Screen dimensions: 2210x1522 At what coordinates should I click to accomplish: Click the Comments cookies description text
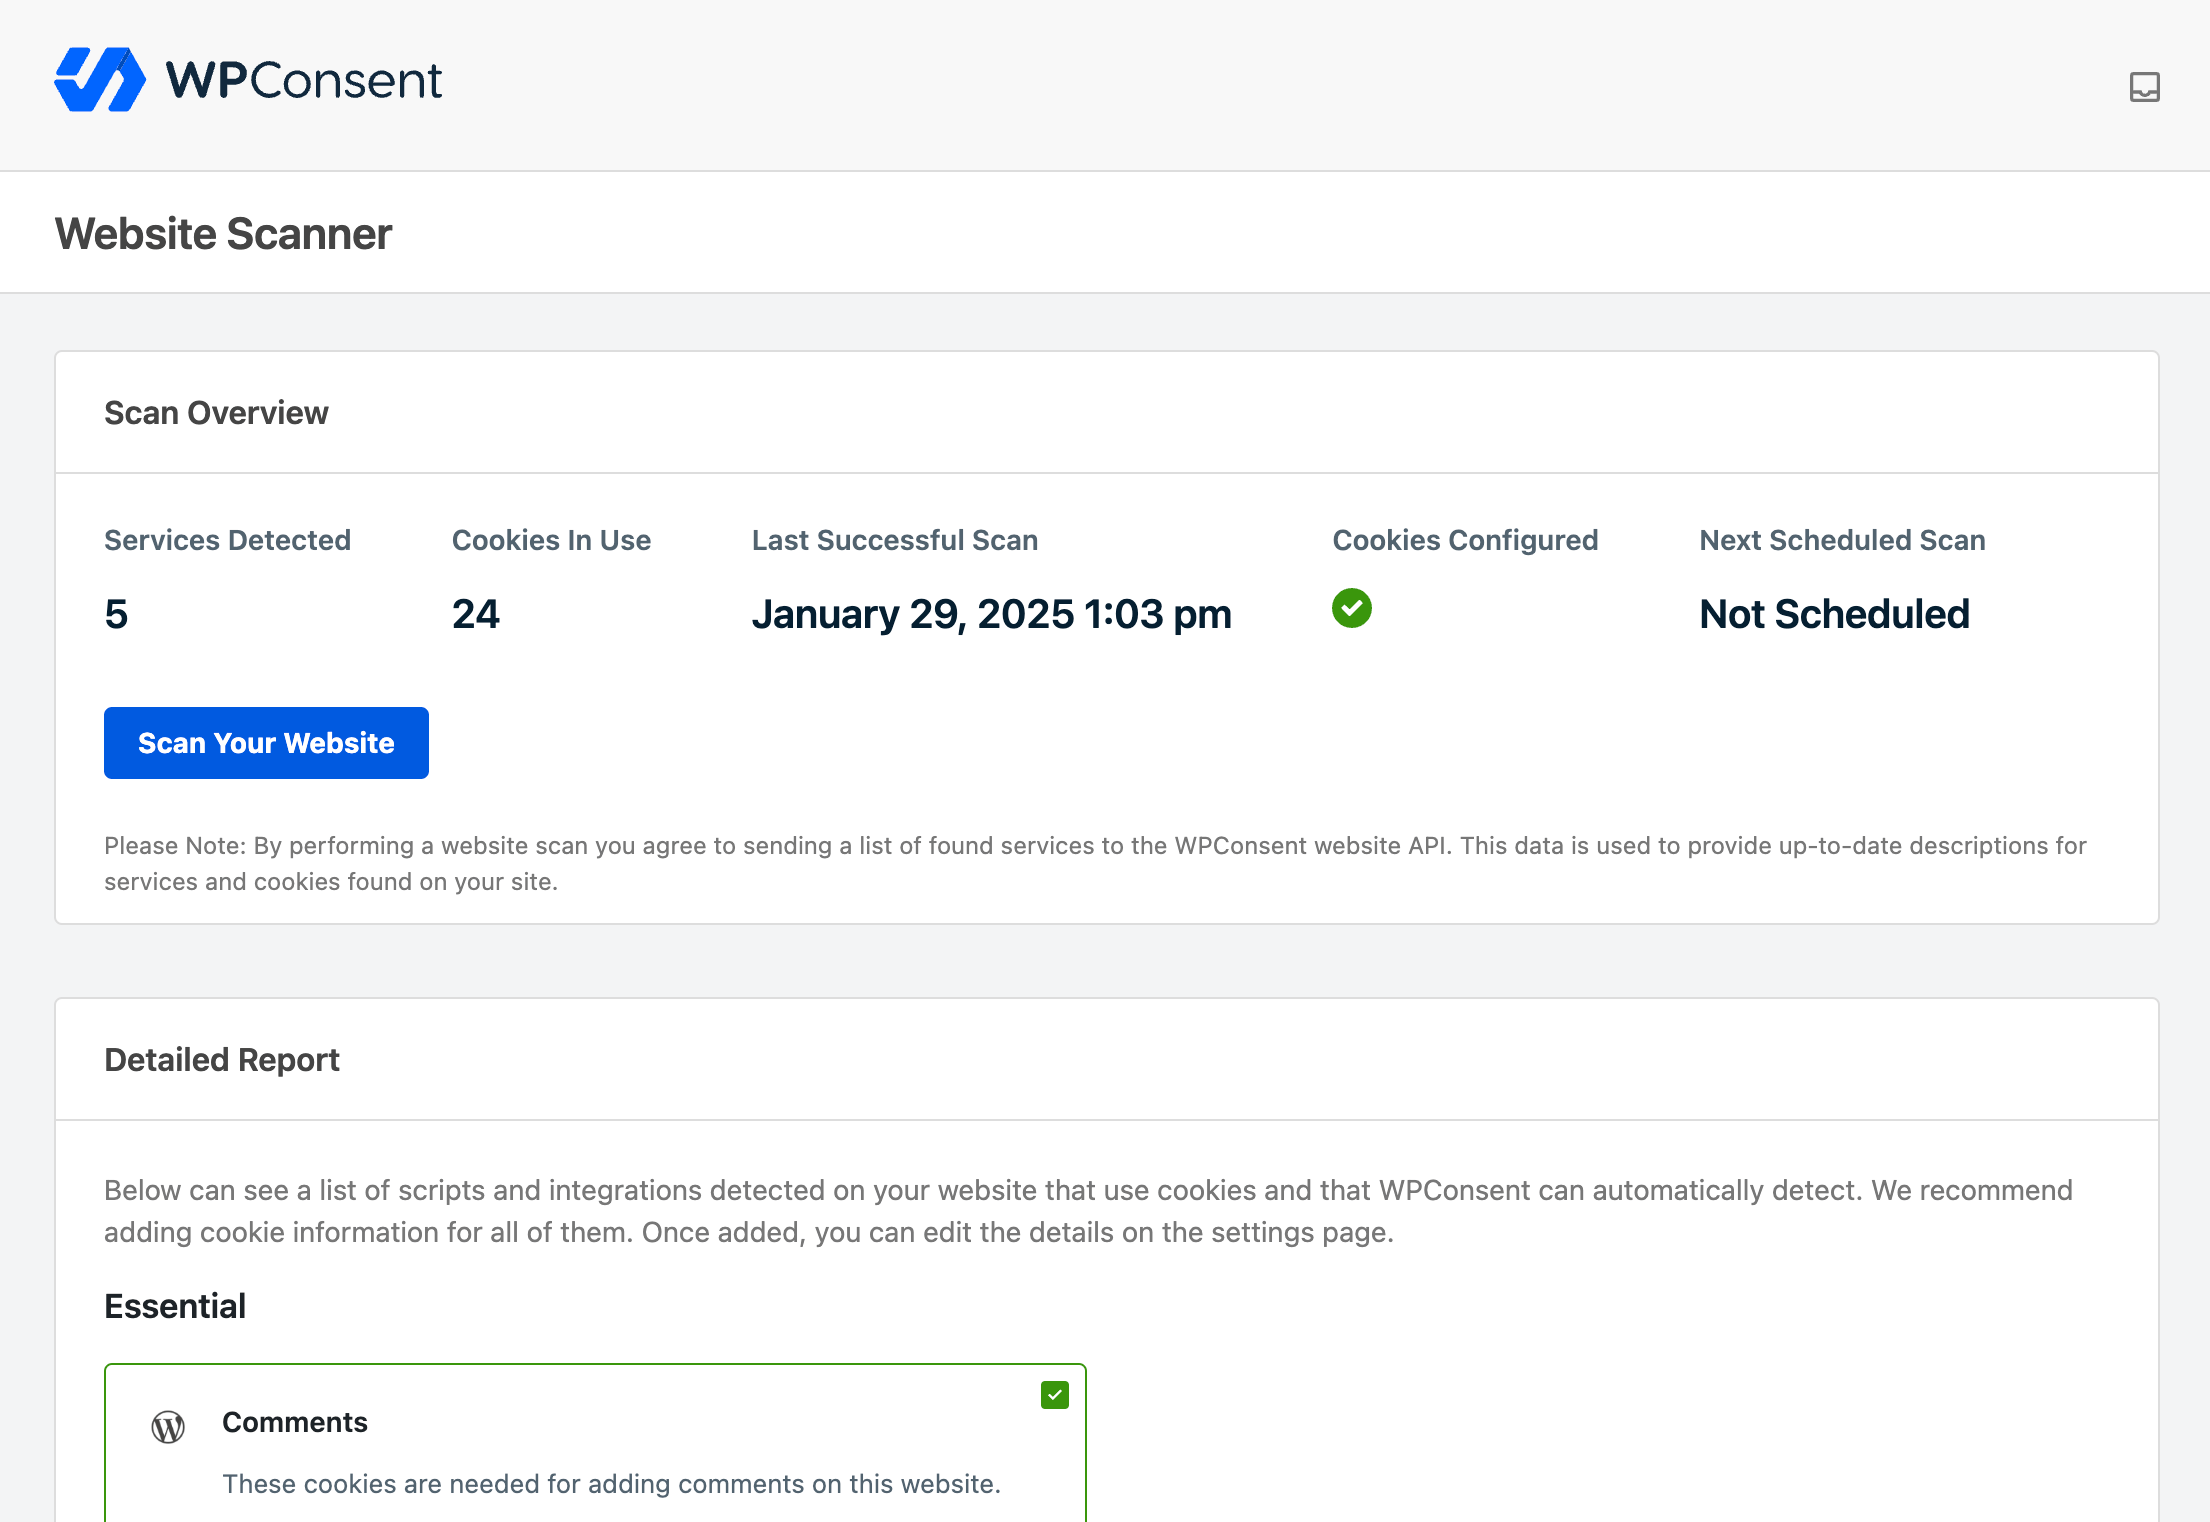(611, 1484)
